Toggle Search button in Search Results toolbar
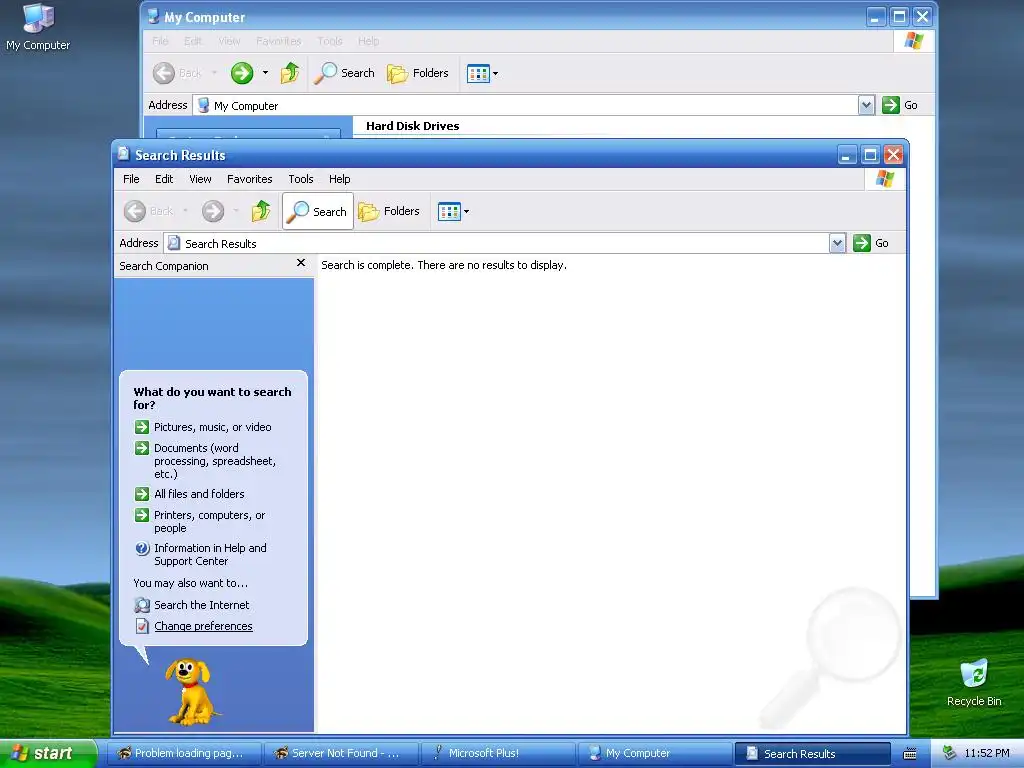The width and height of the screenshot is (1024, 768). pos(318,211)
